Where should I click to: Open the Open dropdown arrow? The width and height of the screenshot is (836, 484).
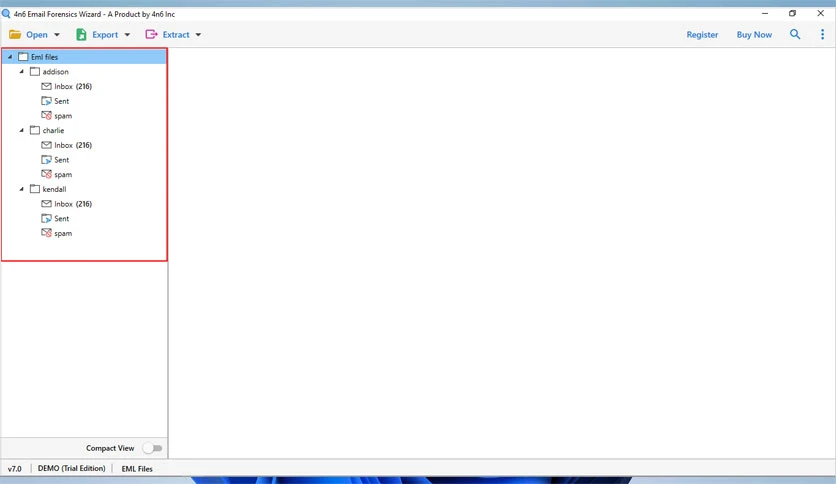[x=57, y=35]
